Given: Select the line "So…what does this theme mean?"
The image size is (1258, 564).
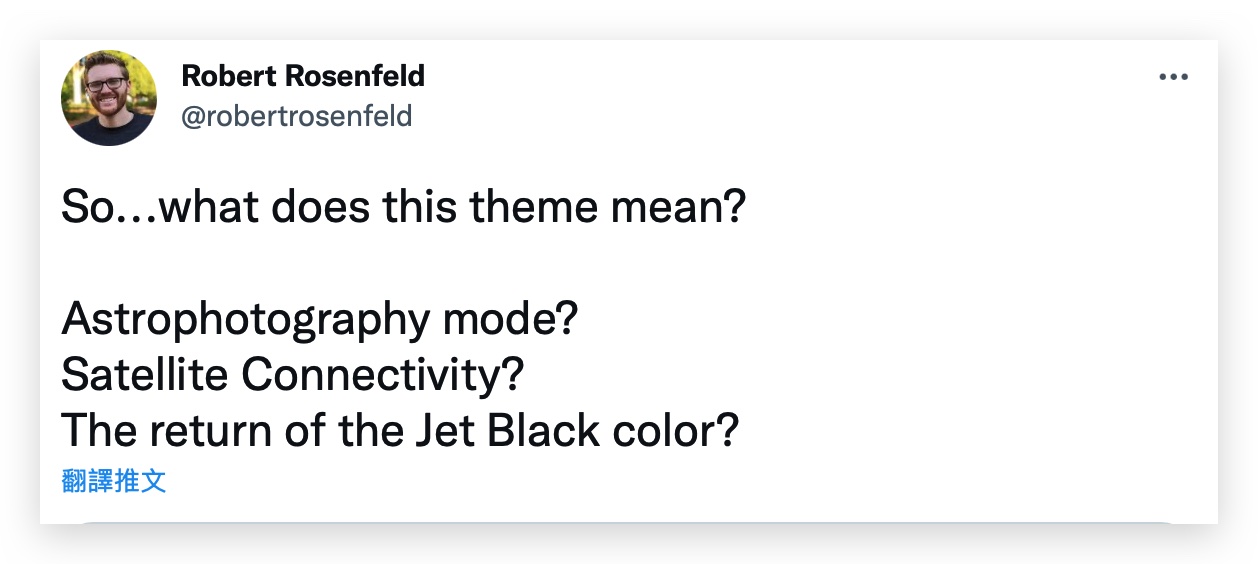Looking at the screenshot, I should tap(404, 208).
